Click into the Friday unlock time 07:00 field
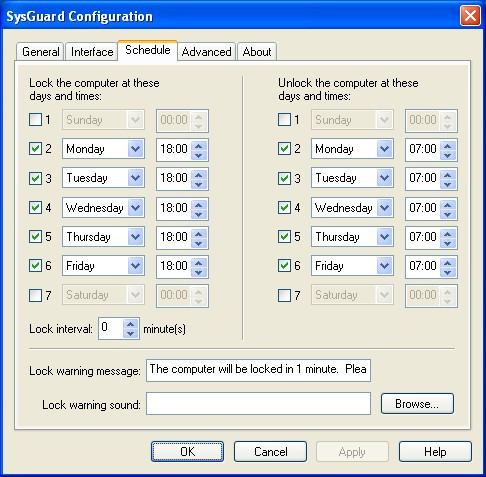This screenshot has height=477, width=486. tap(423, 266)
